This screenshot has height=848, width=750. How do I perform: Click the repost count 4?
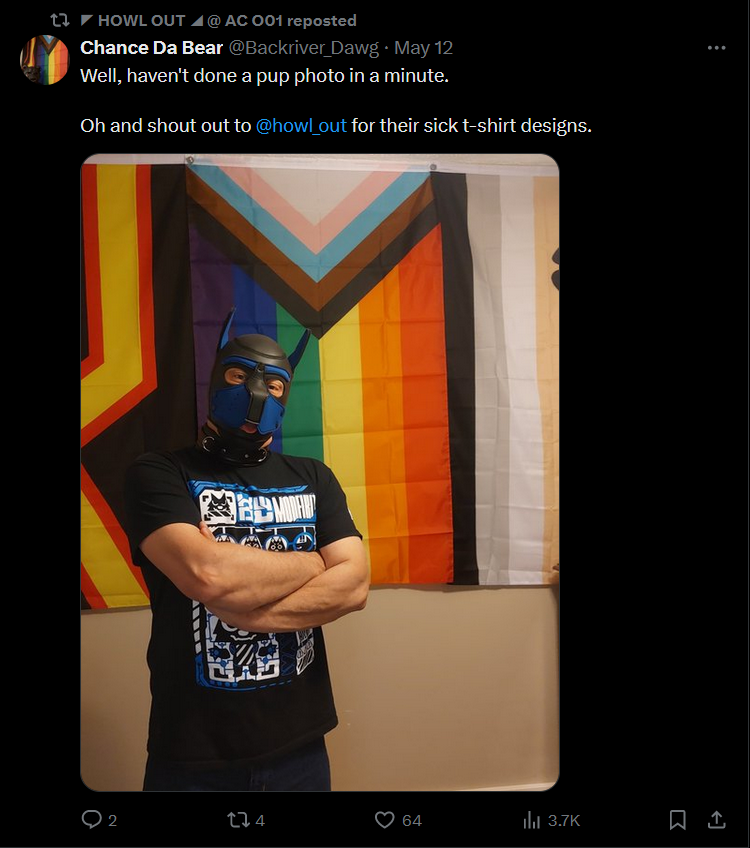pyautogui.click(x=260, y=820)
